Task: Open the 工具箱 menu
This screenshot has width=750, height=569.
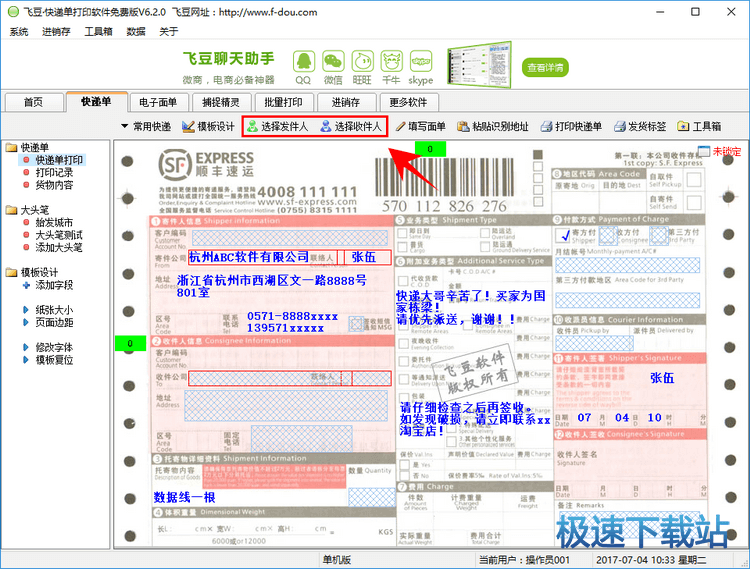Action: point(98,32)
